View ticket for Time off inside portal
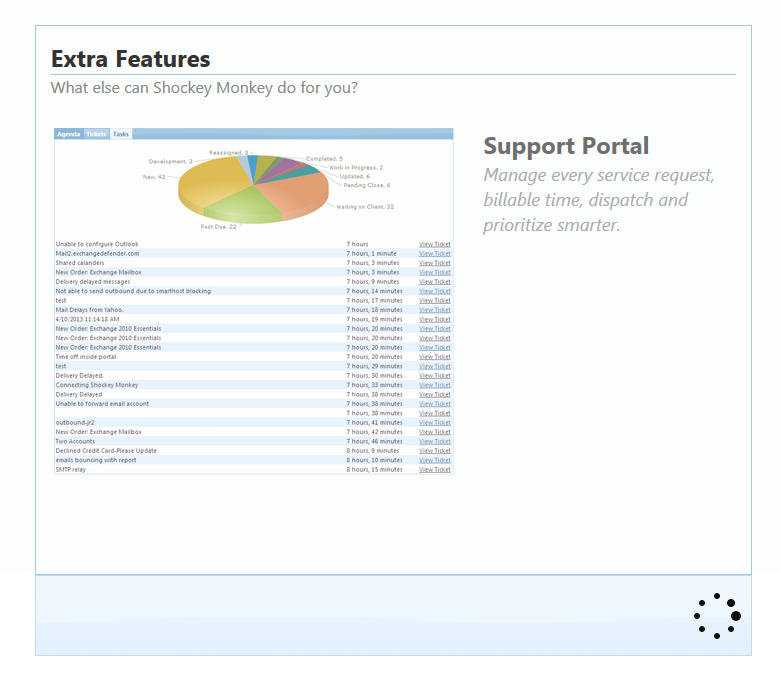780x679 pixels. (x=434, y=357)
